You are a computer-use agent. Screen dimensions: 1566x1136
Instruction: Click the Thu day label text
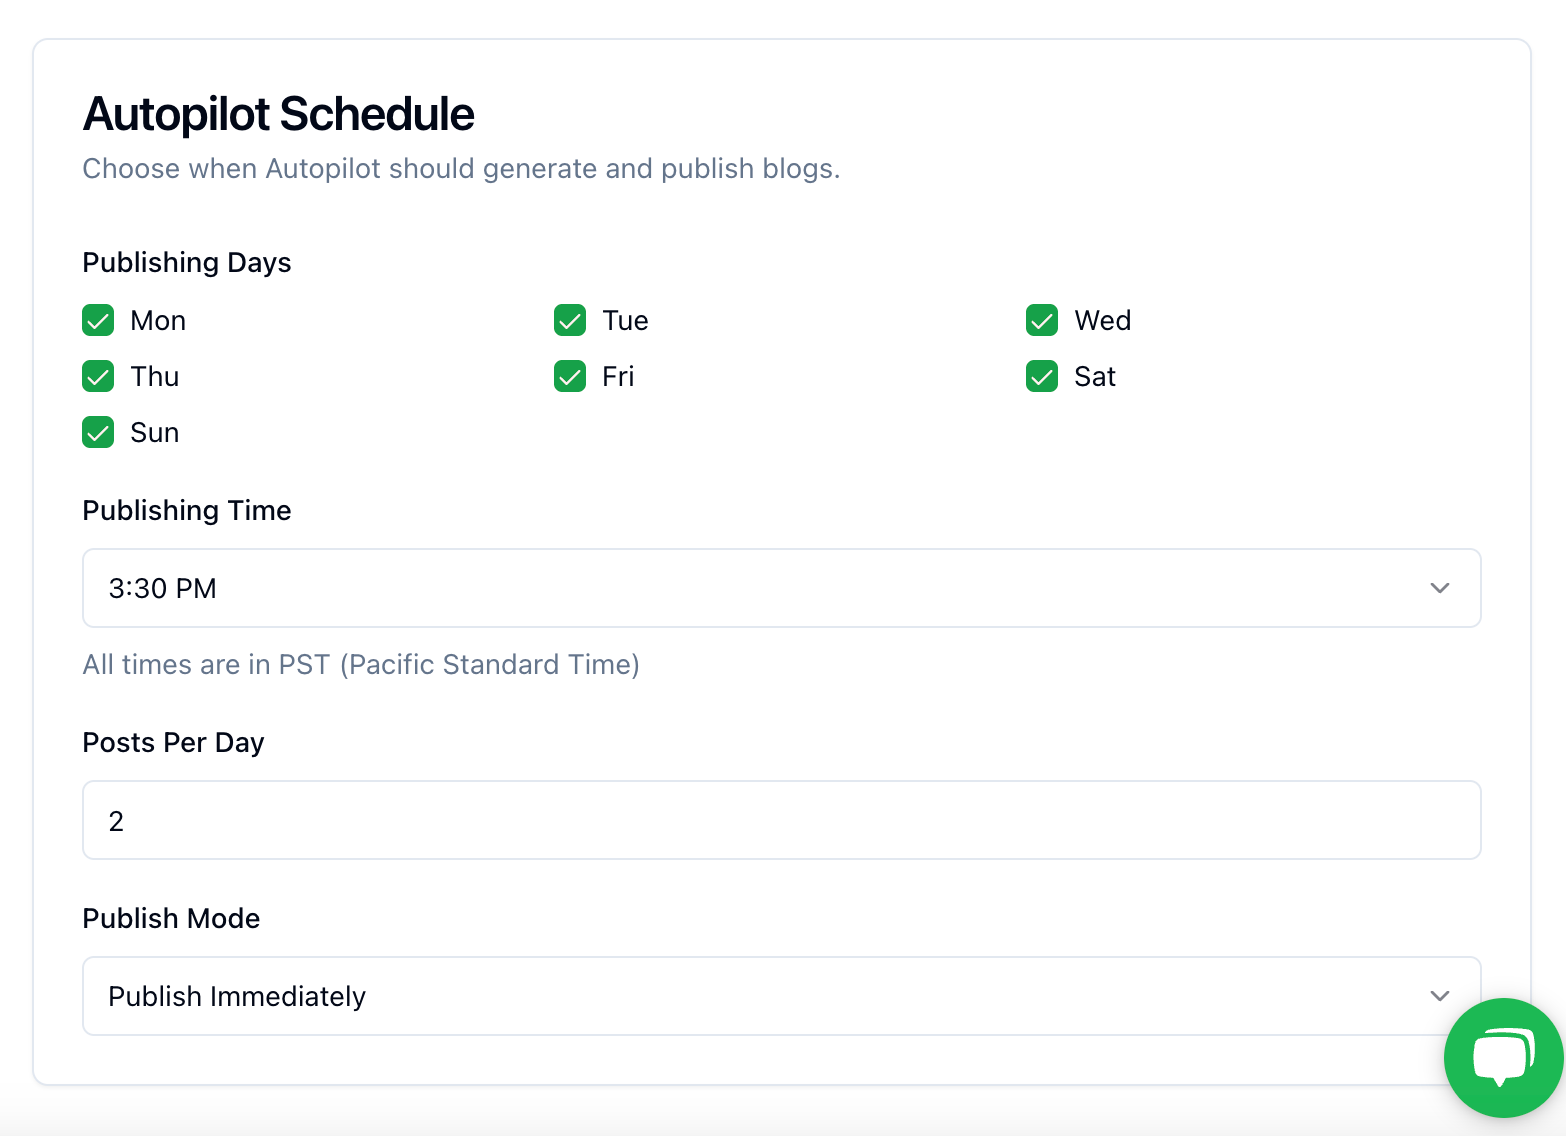(x=155, y=377)
